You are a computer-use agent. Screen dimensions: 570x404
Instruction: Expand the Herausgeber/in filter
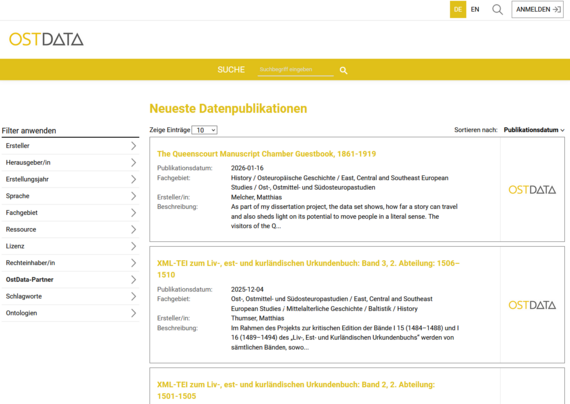70,163
